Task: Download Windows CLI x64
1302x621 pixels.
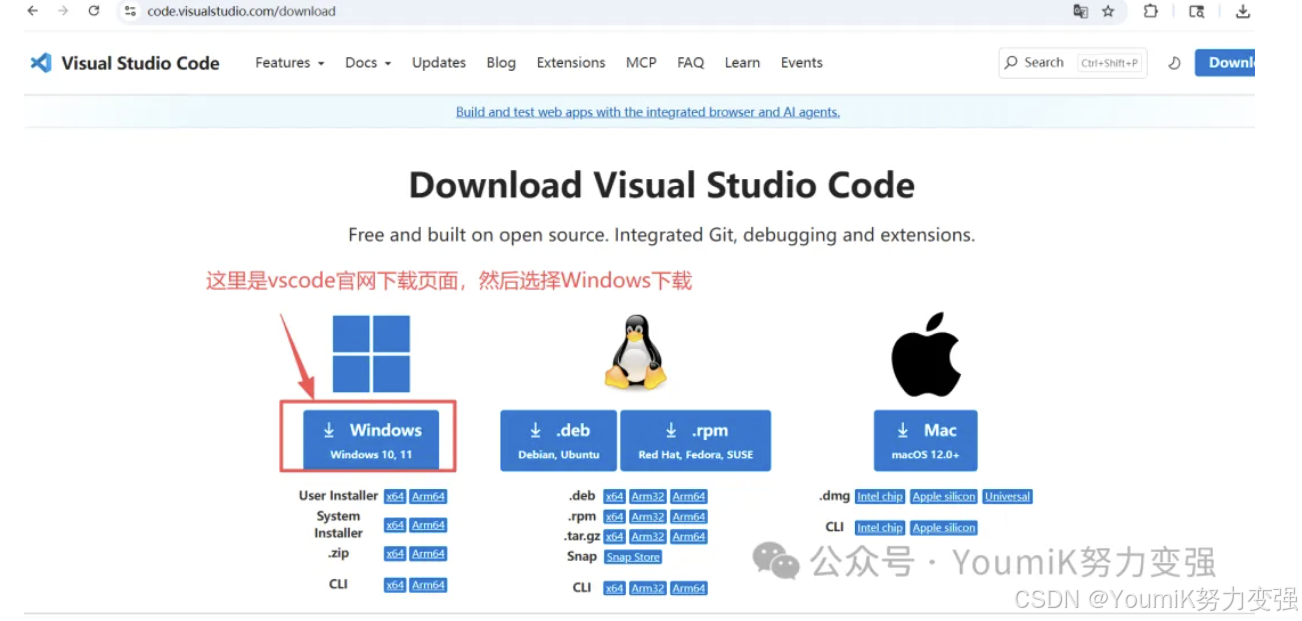Action: pyautogui.click(x=395, y=585)
